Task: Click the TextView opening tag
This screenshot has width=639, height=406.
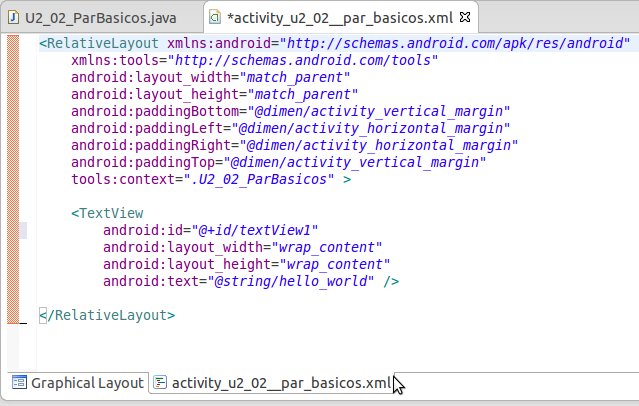Action: (107, 213)
